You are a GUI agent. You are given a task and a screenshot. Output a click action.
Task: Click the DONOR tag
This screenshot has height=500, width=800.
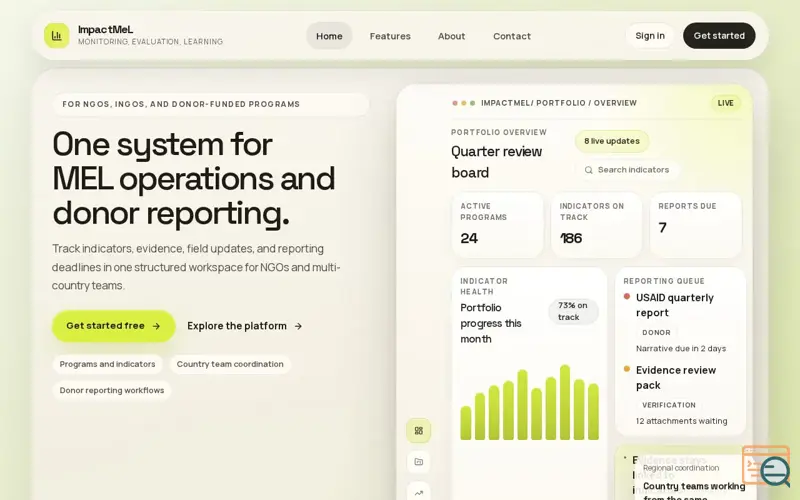click(x=656, y=333)
